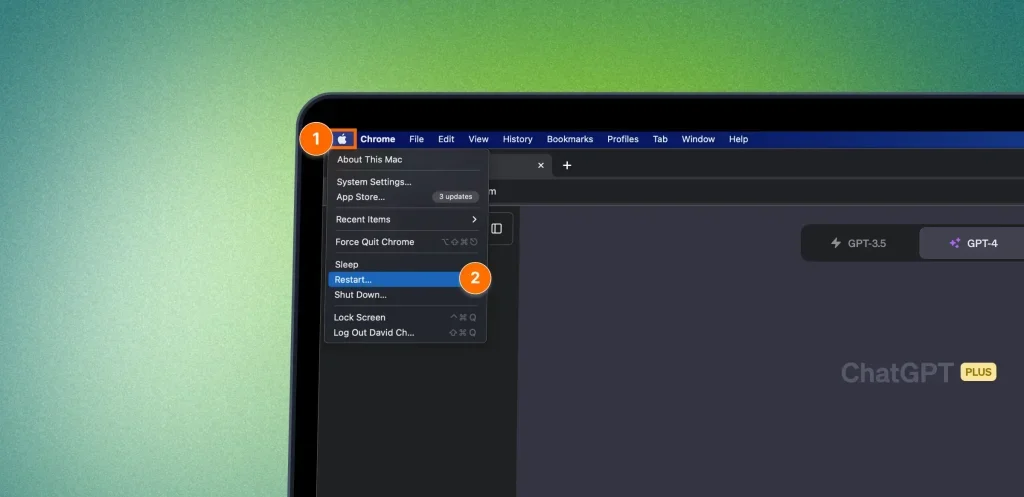
Task: Click the yellow PLUS badge
Action: (x=978, y=372)
